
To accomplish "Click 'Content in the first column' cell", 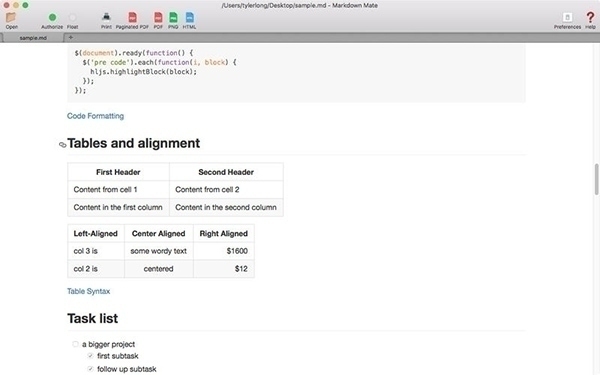I will [x=118, y=207].
